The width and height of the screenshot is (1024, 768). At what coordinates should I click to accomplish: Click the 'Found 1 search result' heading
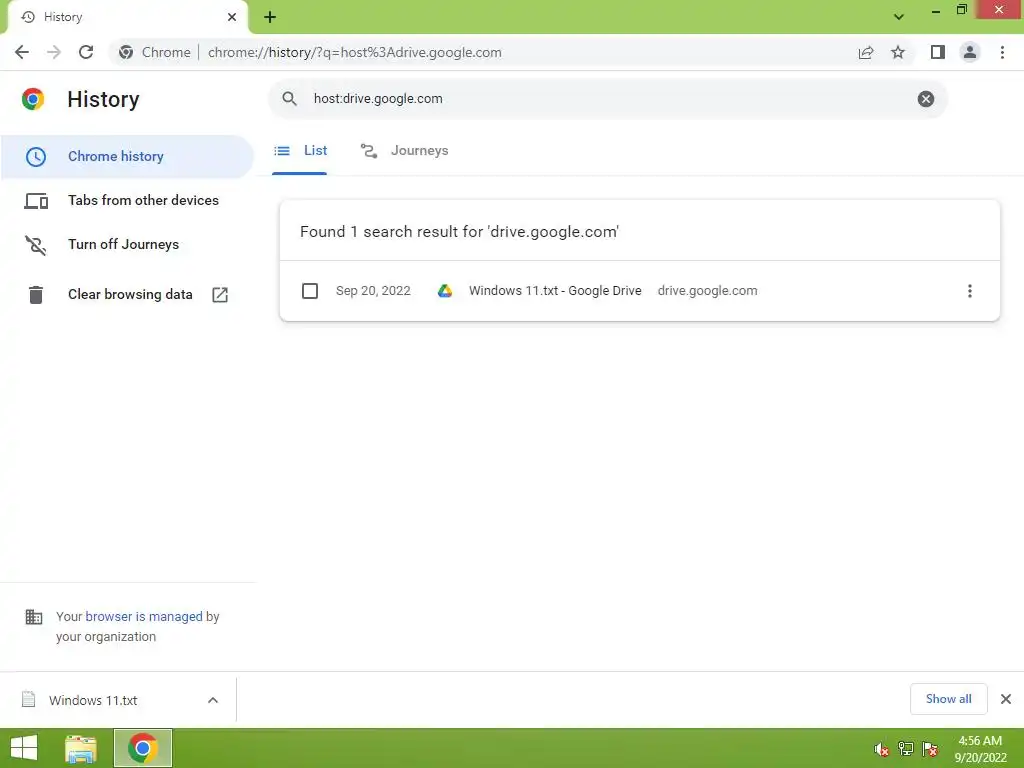coord(459,232)
